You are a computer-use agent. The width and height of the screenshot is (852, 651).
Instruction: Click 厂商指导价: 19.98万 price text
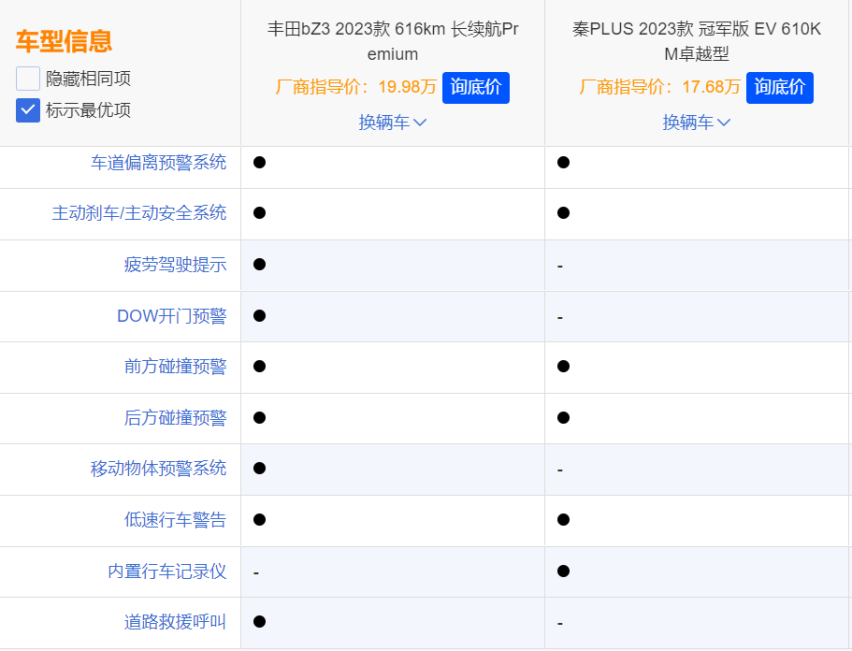(356, 87)
